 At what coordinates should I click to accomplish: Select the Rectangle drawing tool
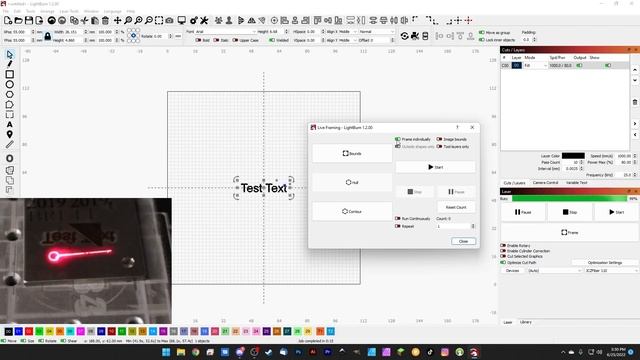point(10,74)
